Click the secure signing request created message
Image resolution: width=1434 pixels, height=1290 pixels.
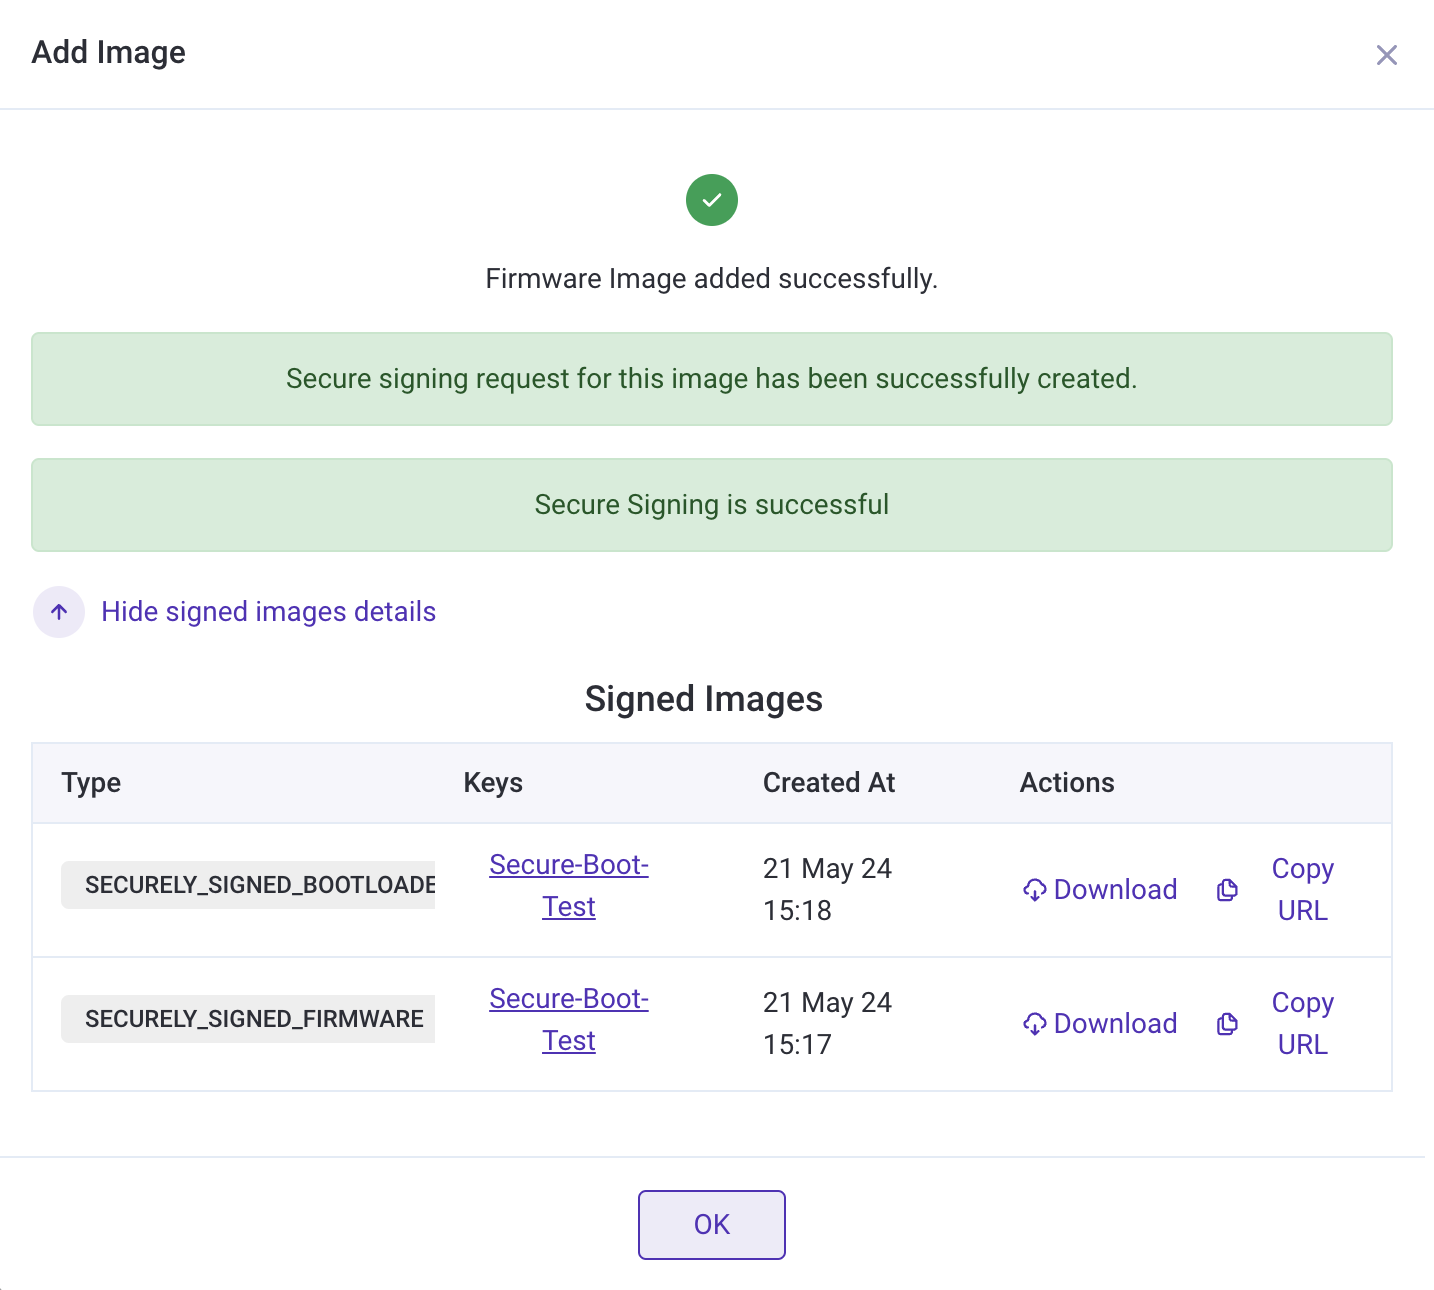pos(711,379)
